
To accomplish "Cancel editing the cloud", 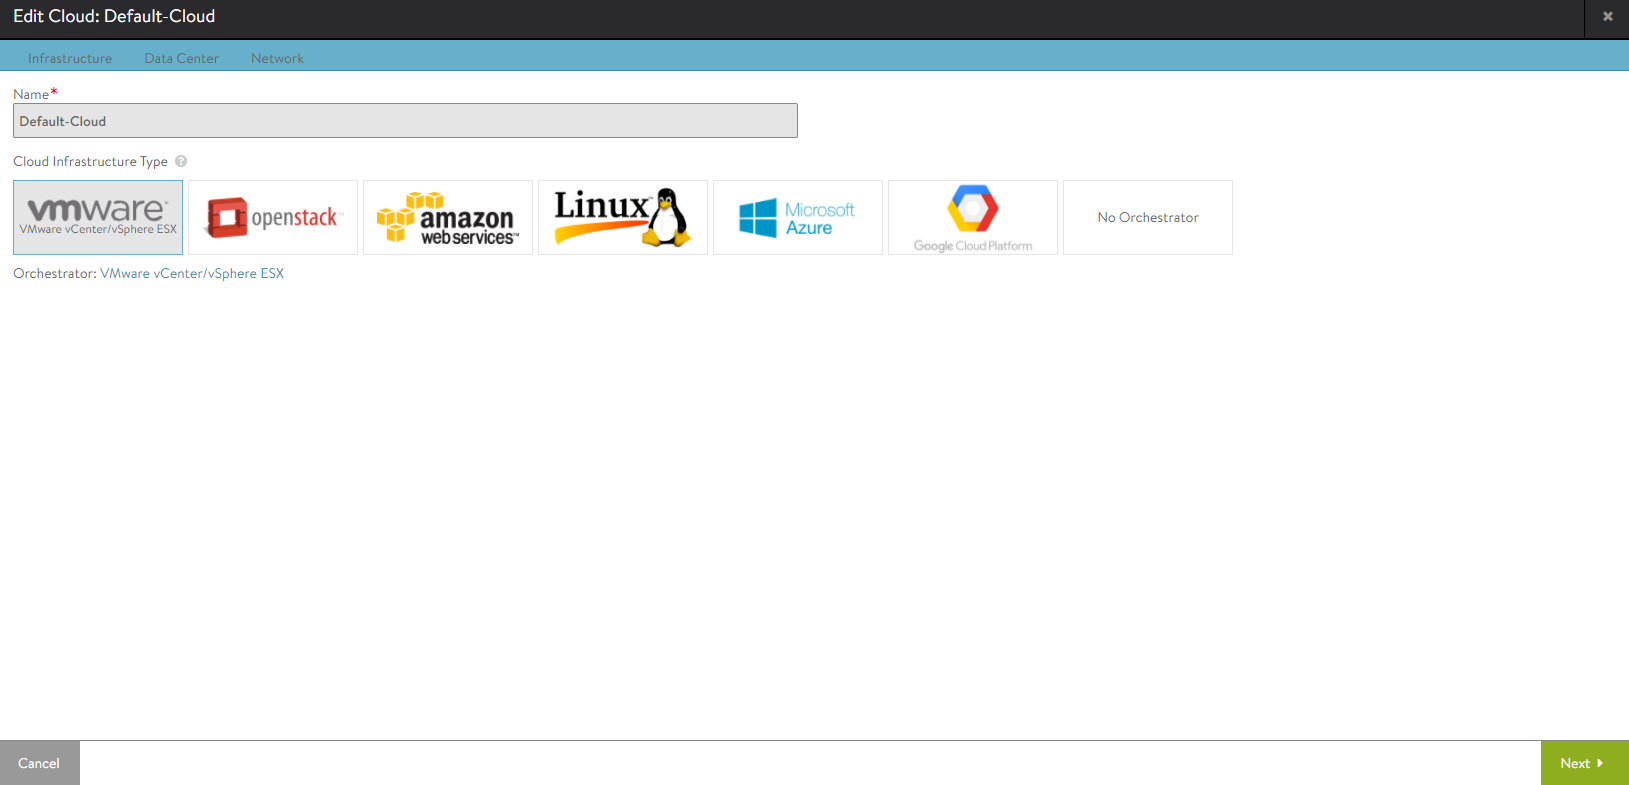I will [40, 763].
